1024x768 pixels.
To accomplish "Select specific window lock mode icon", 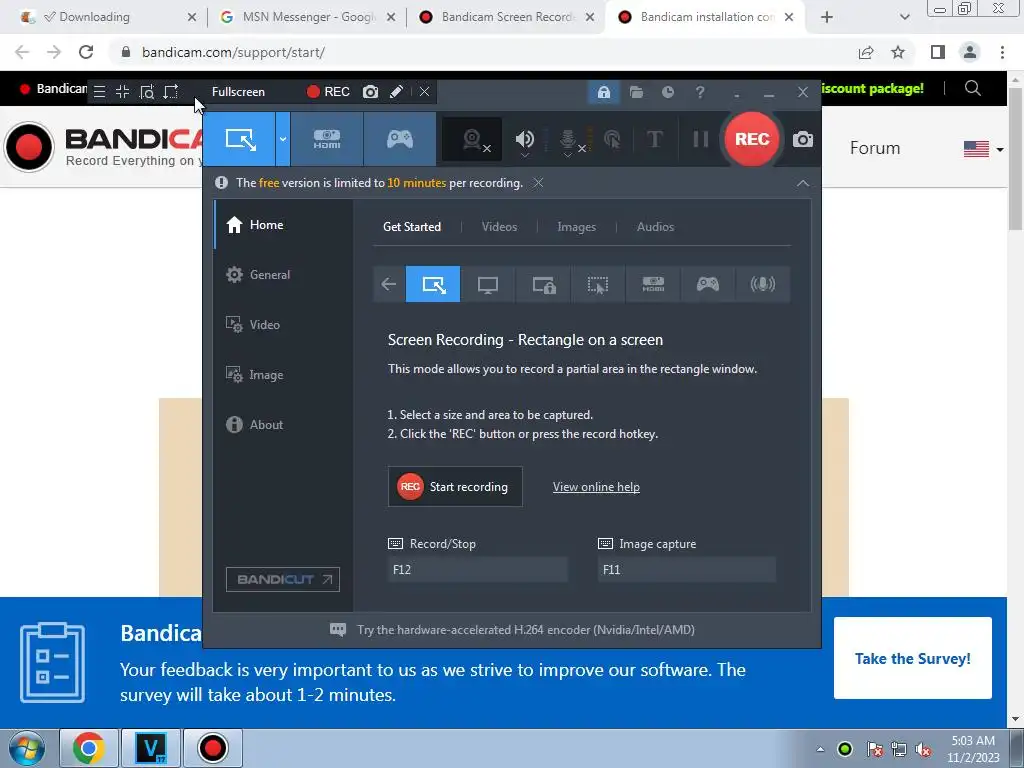I will pyautogui.click(x=543, y=284).
